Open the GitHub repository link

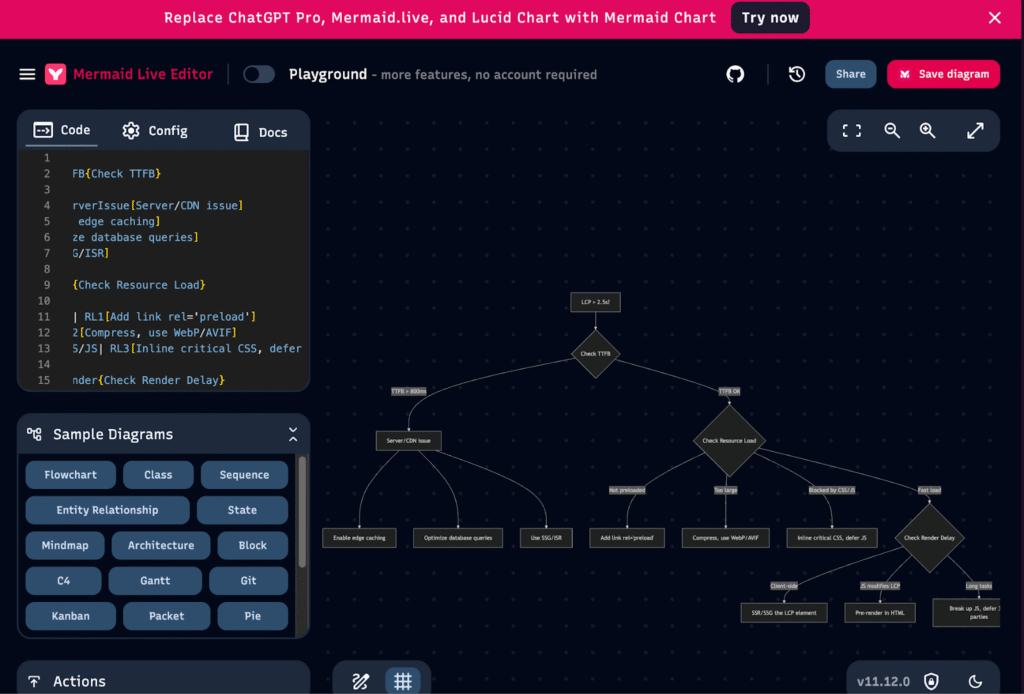[x=735, y=73]
